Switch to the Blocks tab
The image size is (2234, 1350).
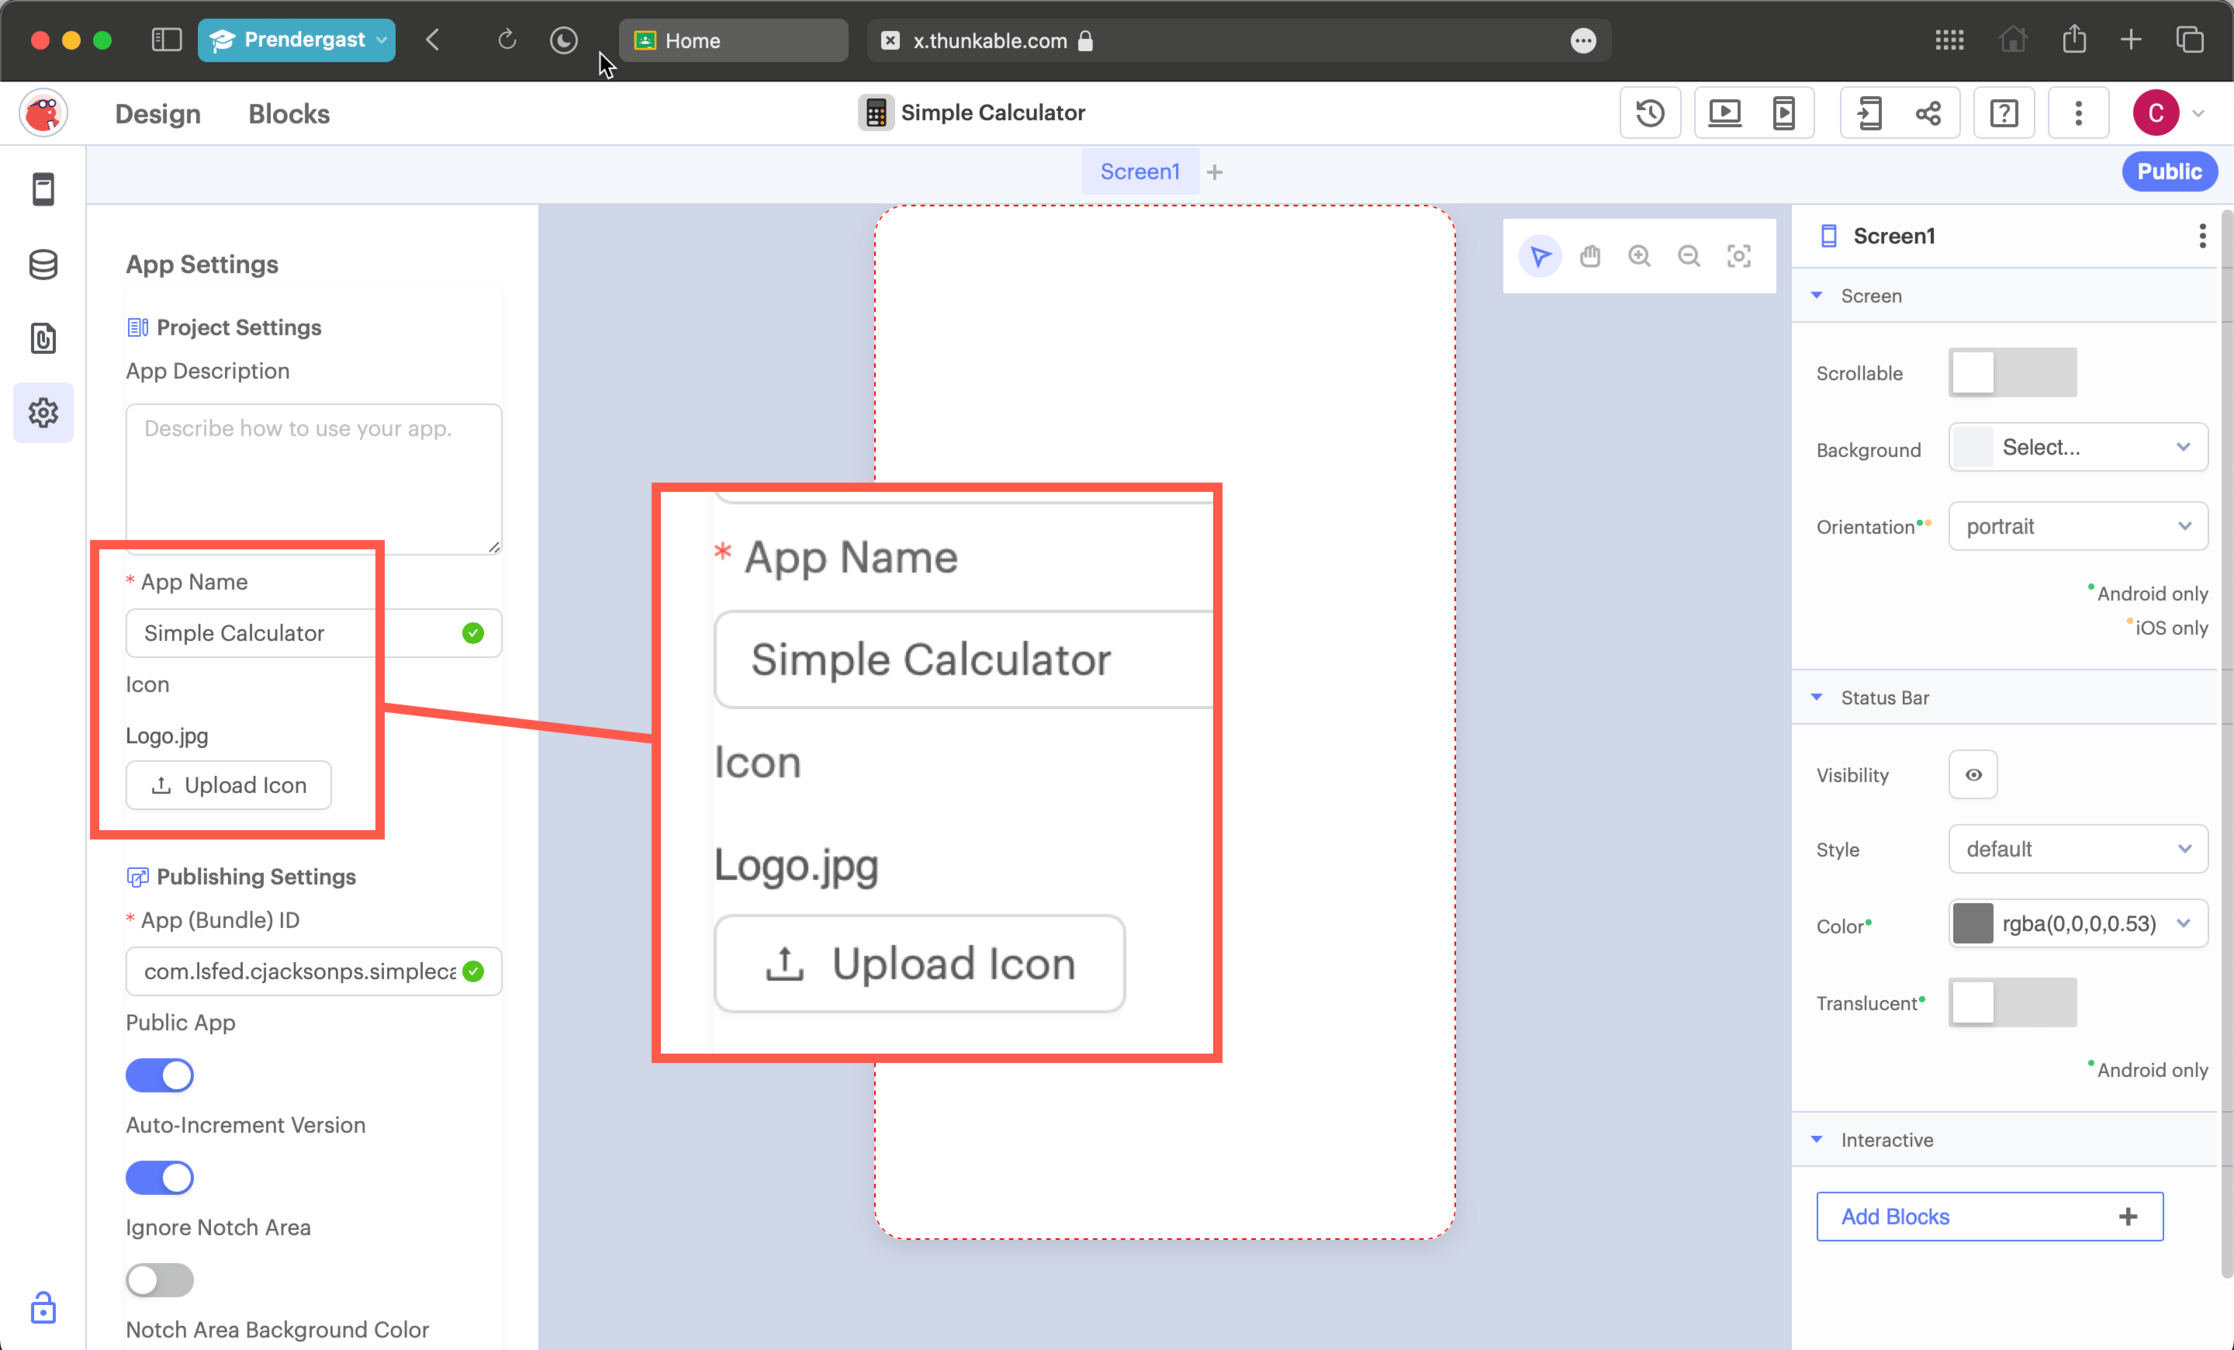(288, 113)
